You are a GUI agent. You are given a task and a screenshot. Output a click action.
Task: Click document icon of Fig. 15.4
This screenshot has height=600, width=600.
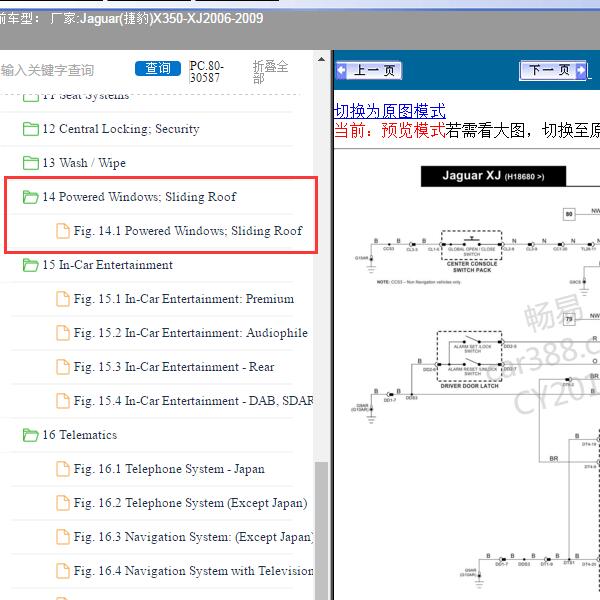[63, 401]
